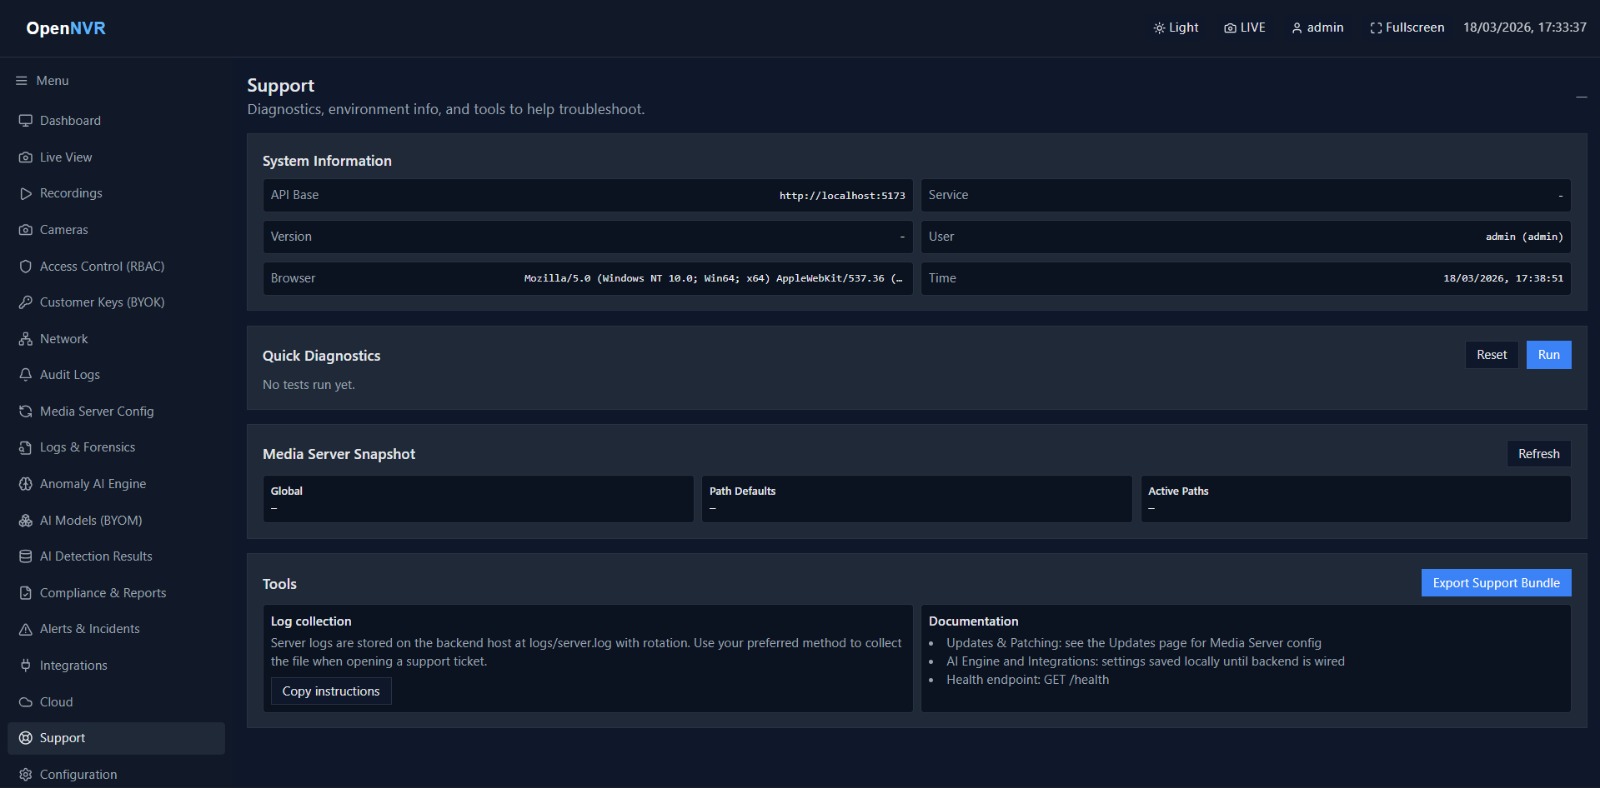The height and width of the screenshot is (788, 1600).
Task: Click the Audit Logs bell icon
Action: click(26, 375)
